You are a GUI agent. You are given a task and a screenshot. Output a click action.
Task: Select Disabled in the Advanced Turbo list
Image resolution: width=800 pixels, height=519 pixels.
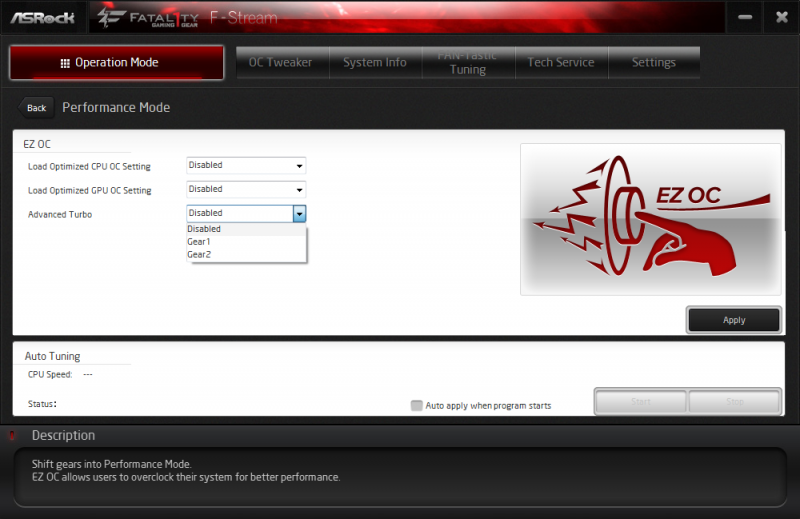click(x=246, y=229)
